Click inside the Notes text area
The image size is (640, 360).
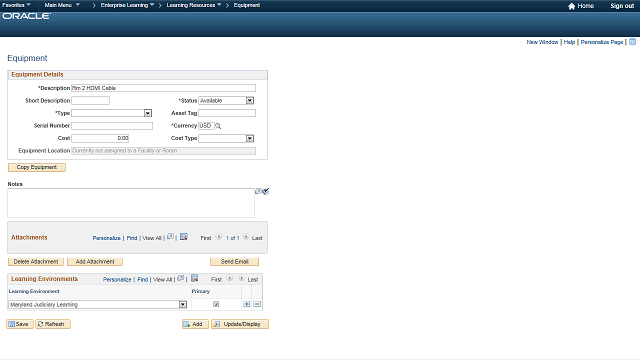pyautogui.click(x=131, y=203)
